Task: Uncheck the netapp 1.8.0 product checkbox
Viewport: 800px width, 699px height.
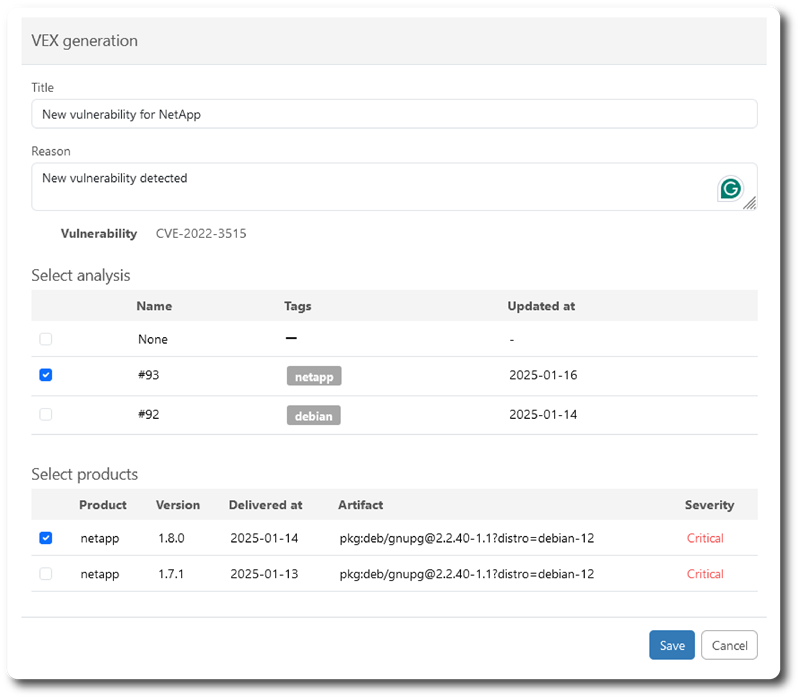Action: [x=46, y=538]
